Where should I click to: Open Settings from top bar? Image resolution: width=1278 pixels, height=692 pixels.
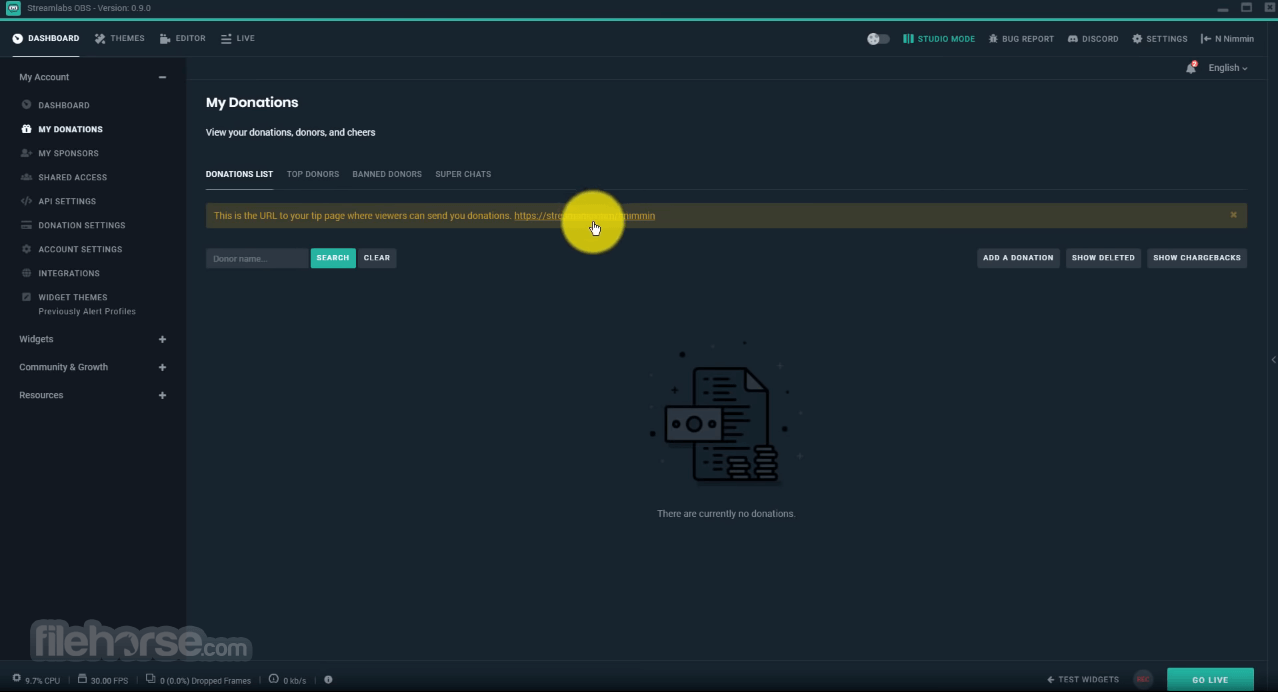(1160, 39)
